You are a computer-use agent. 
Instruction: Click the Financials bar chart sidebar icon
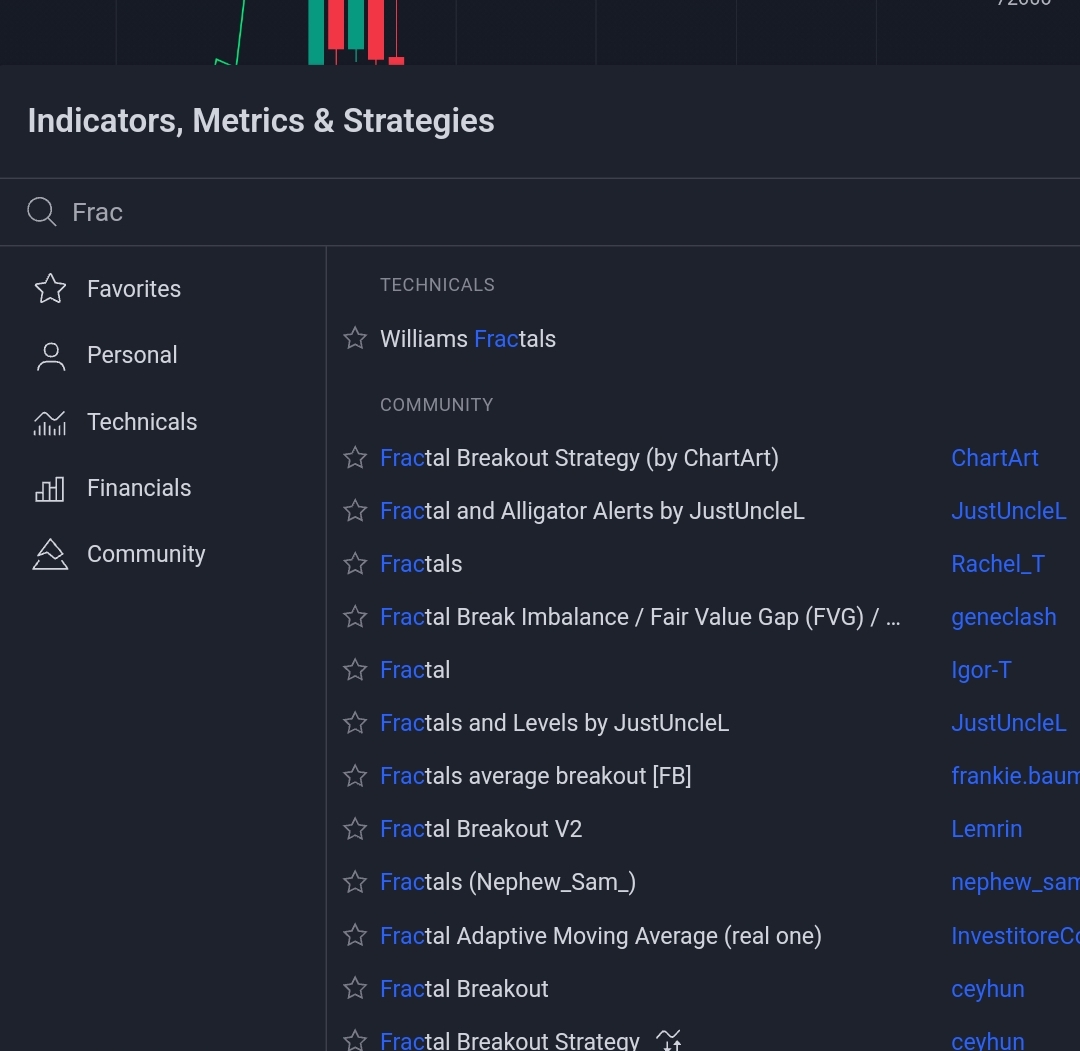(50, 488)
